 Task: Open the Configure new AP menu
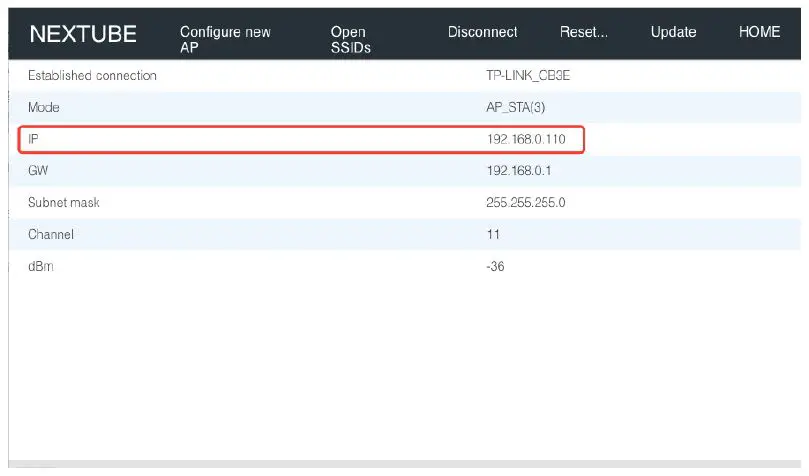coord(225,39)
